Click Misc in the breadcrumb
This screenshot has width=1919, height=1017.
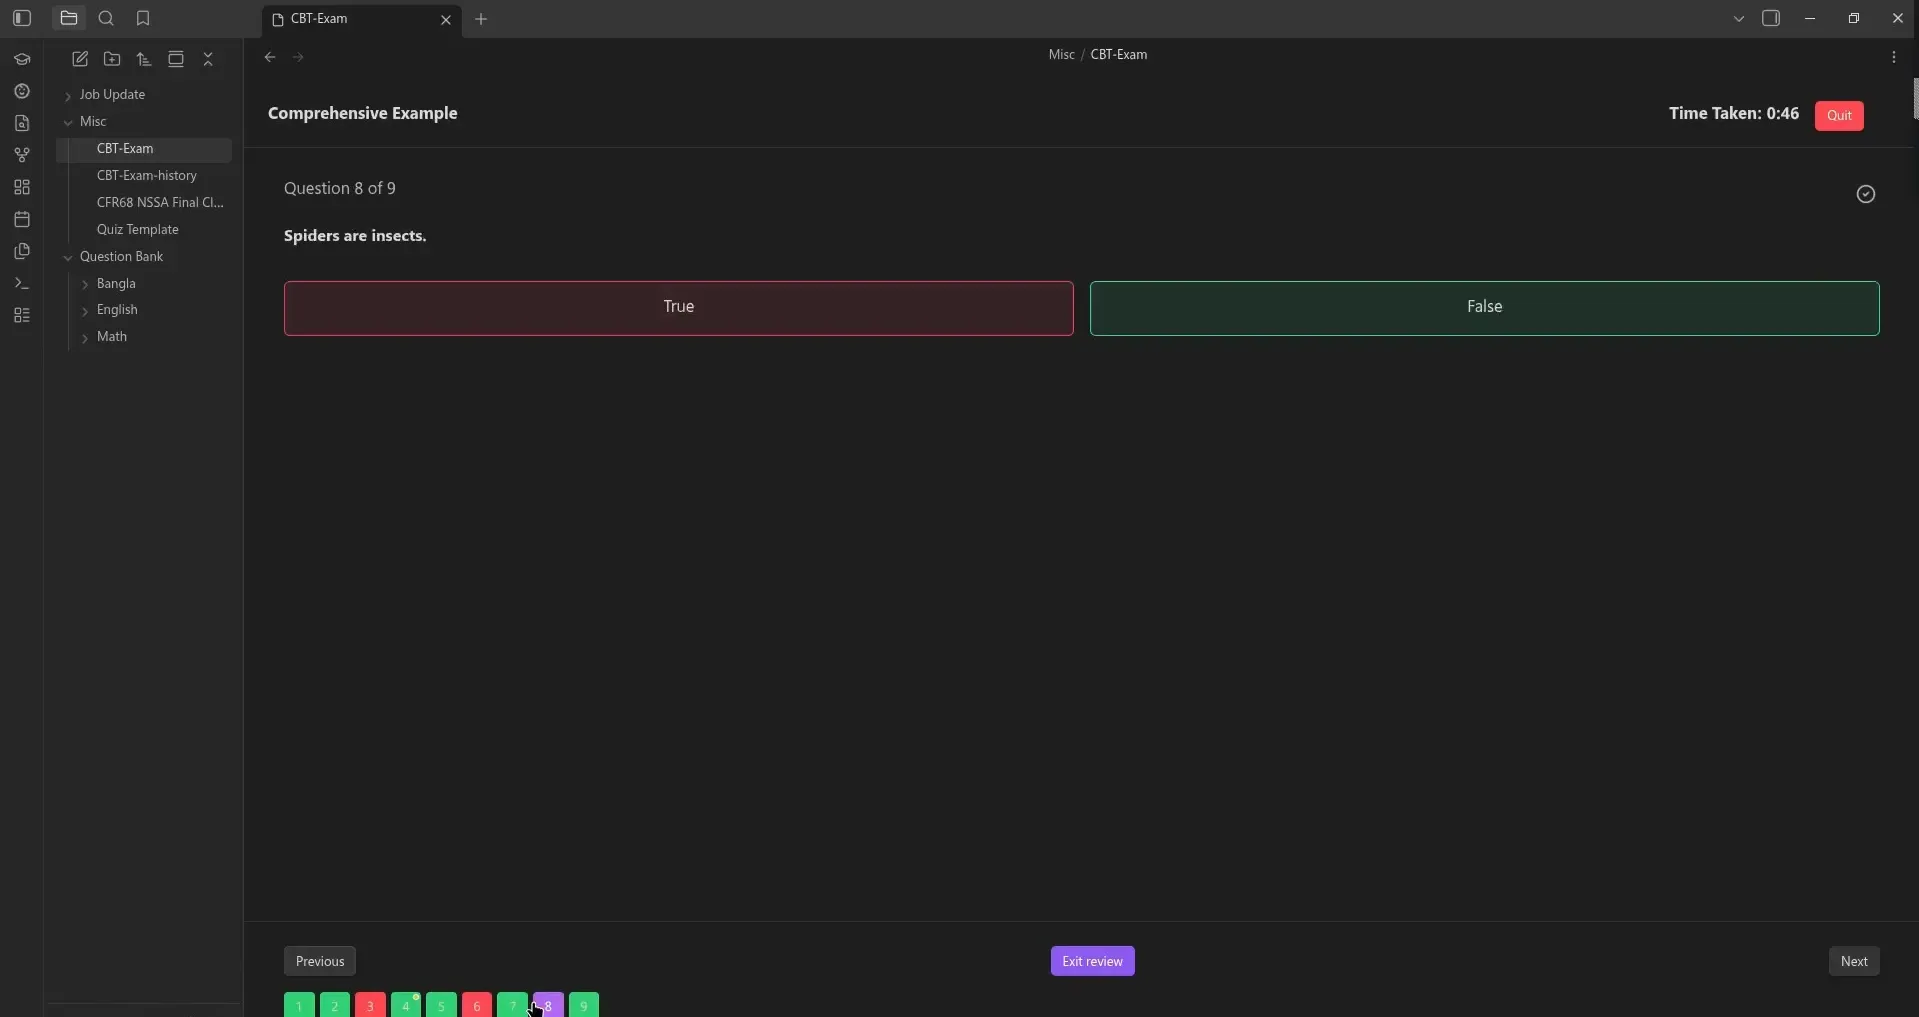click(x=1061, y=55)
